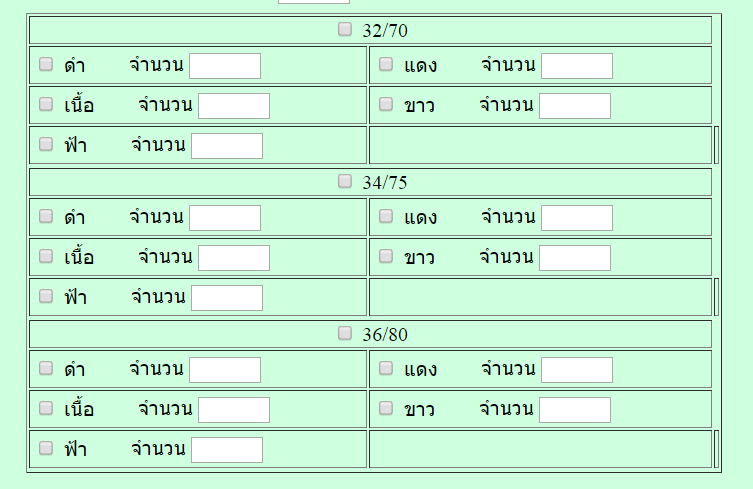The width and height of the screenshot is (753, 489).
Task: Check the 36/80 size checkbox
Action: tap(345, 333)
